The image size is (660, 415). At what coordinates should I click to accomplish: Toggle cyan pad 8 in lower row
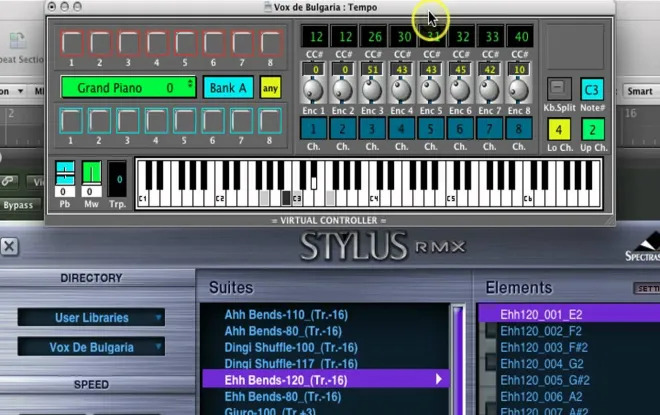[270, 121]
